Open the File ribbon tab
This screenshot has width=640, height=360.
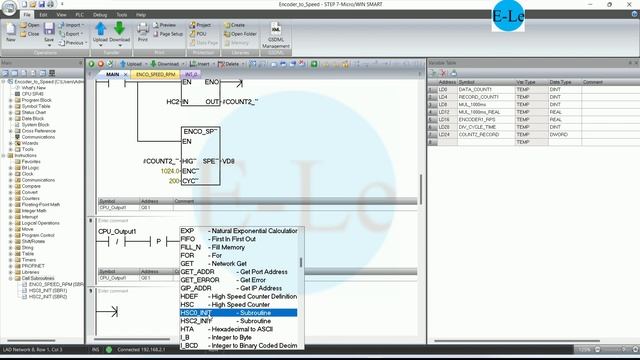point(27,15)
